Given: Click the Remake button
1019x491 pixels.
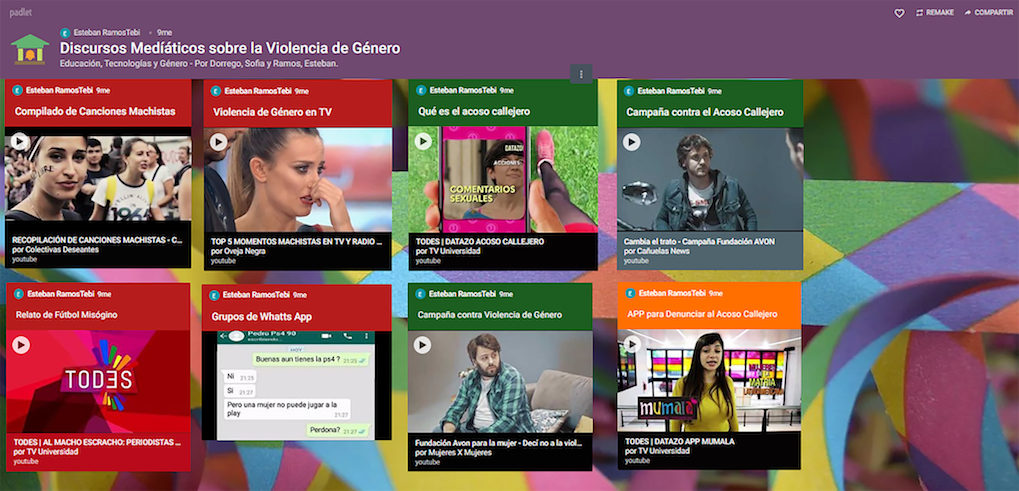Looking at the screenshot, I should click(934, 13).
